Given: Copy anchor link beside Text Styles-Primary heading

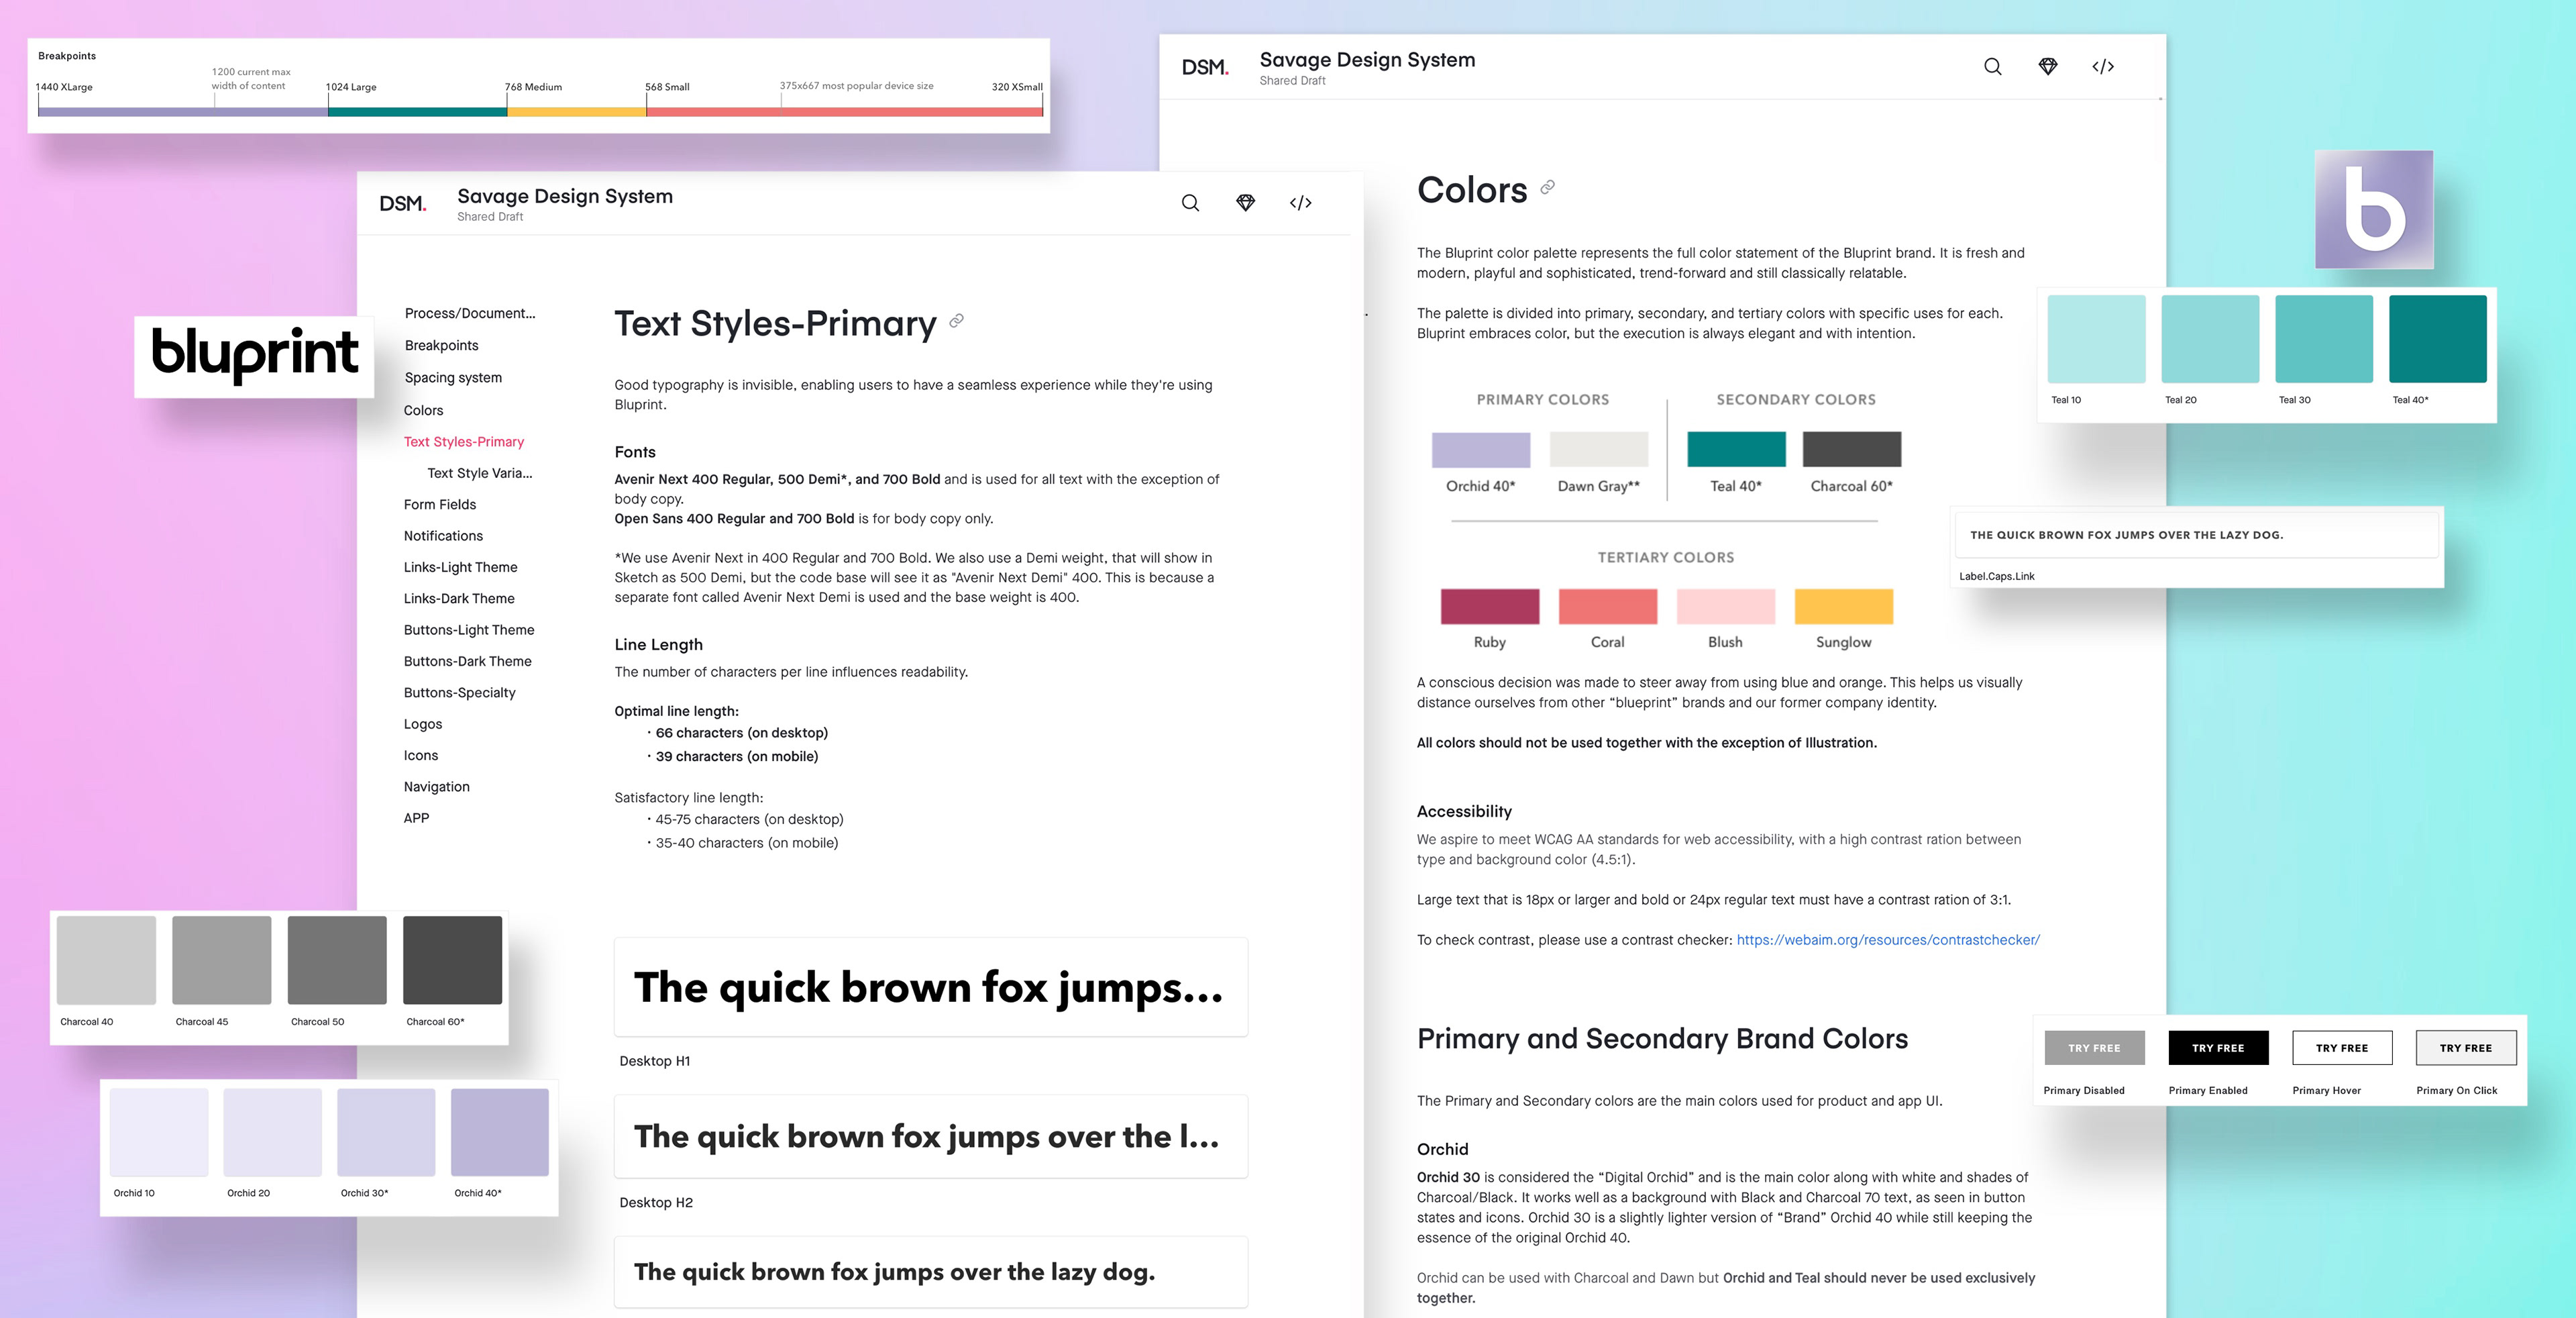Looking at the screenshot, I should click(956, 321).
